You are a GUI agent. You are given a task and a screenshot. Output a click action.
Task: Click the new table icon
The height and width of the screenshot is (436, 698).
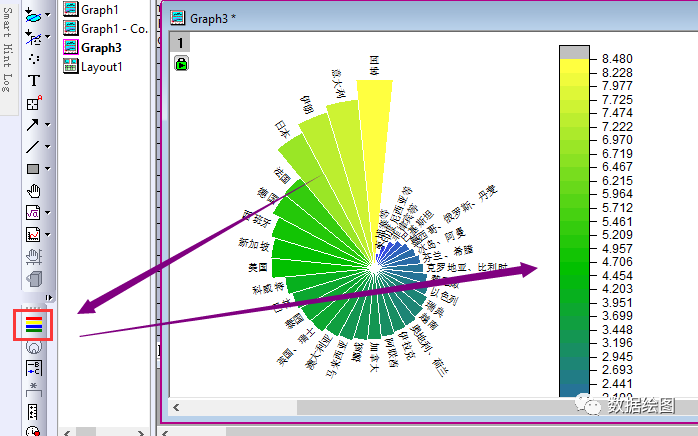click(33, 412)
